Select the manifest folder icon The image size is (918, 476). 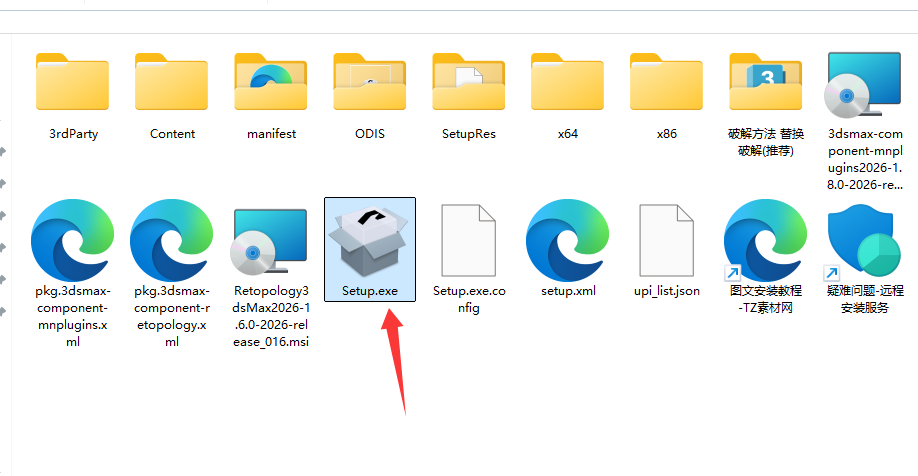click(x=270, y=81)
